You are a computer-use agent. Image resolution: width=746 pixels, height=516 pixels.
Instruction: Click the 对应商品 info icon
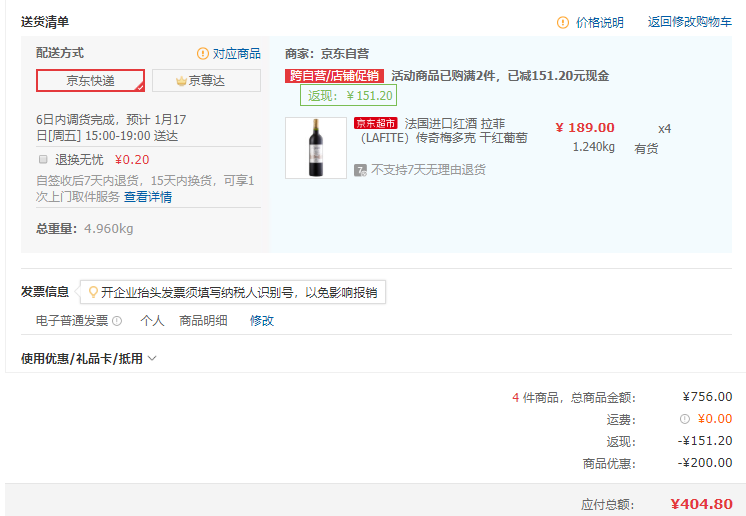pyautogui.click(x=203, y=54)
